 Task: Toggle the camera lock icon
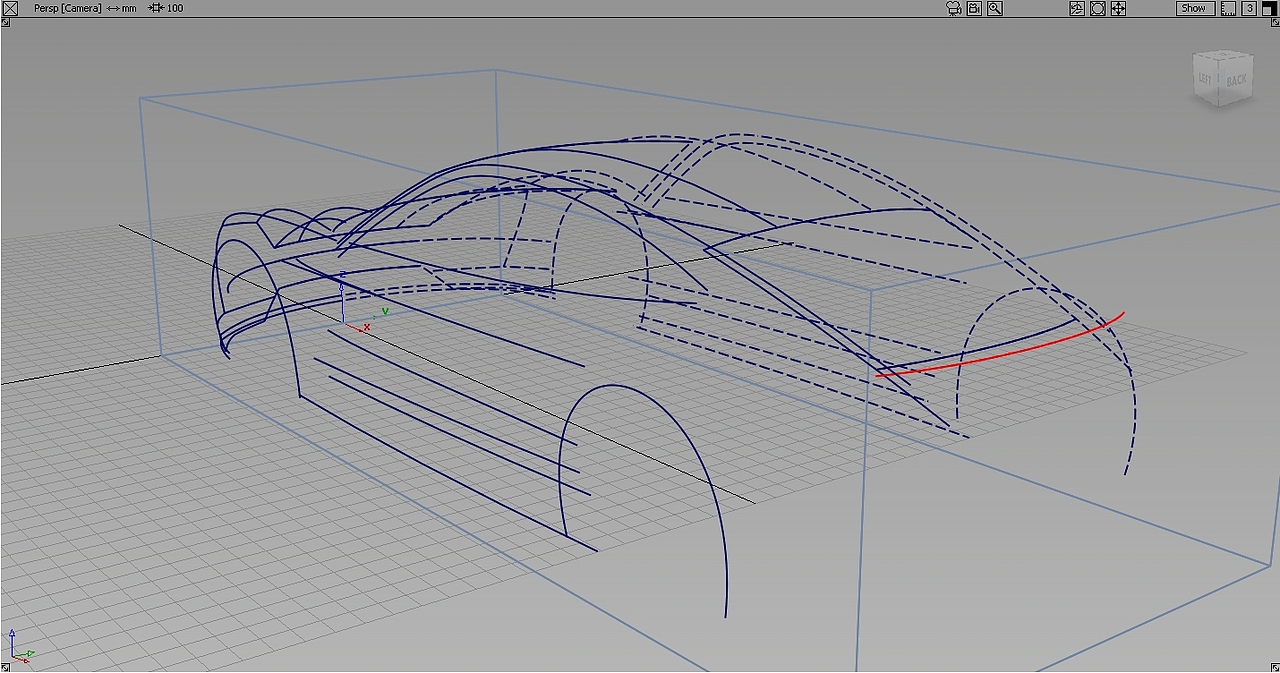click(x=975, y=8)
